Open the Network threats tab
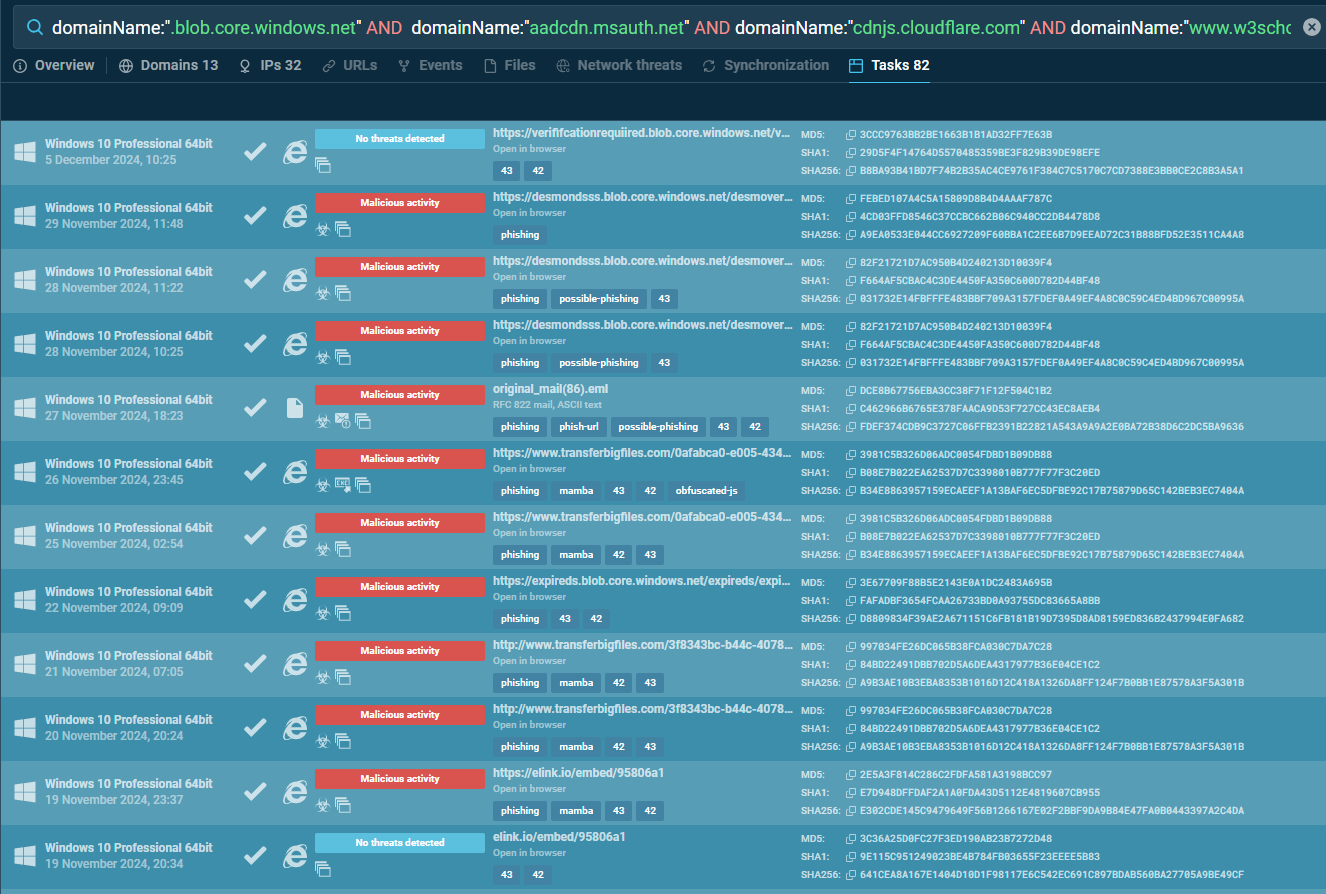 pyautogui.click(x=630, y=65)
